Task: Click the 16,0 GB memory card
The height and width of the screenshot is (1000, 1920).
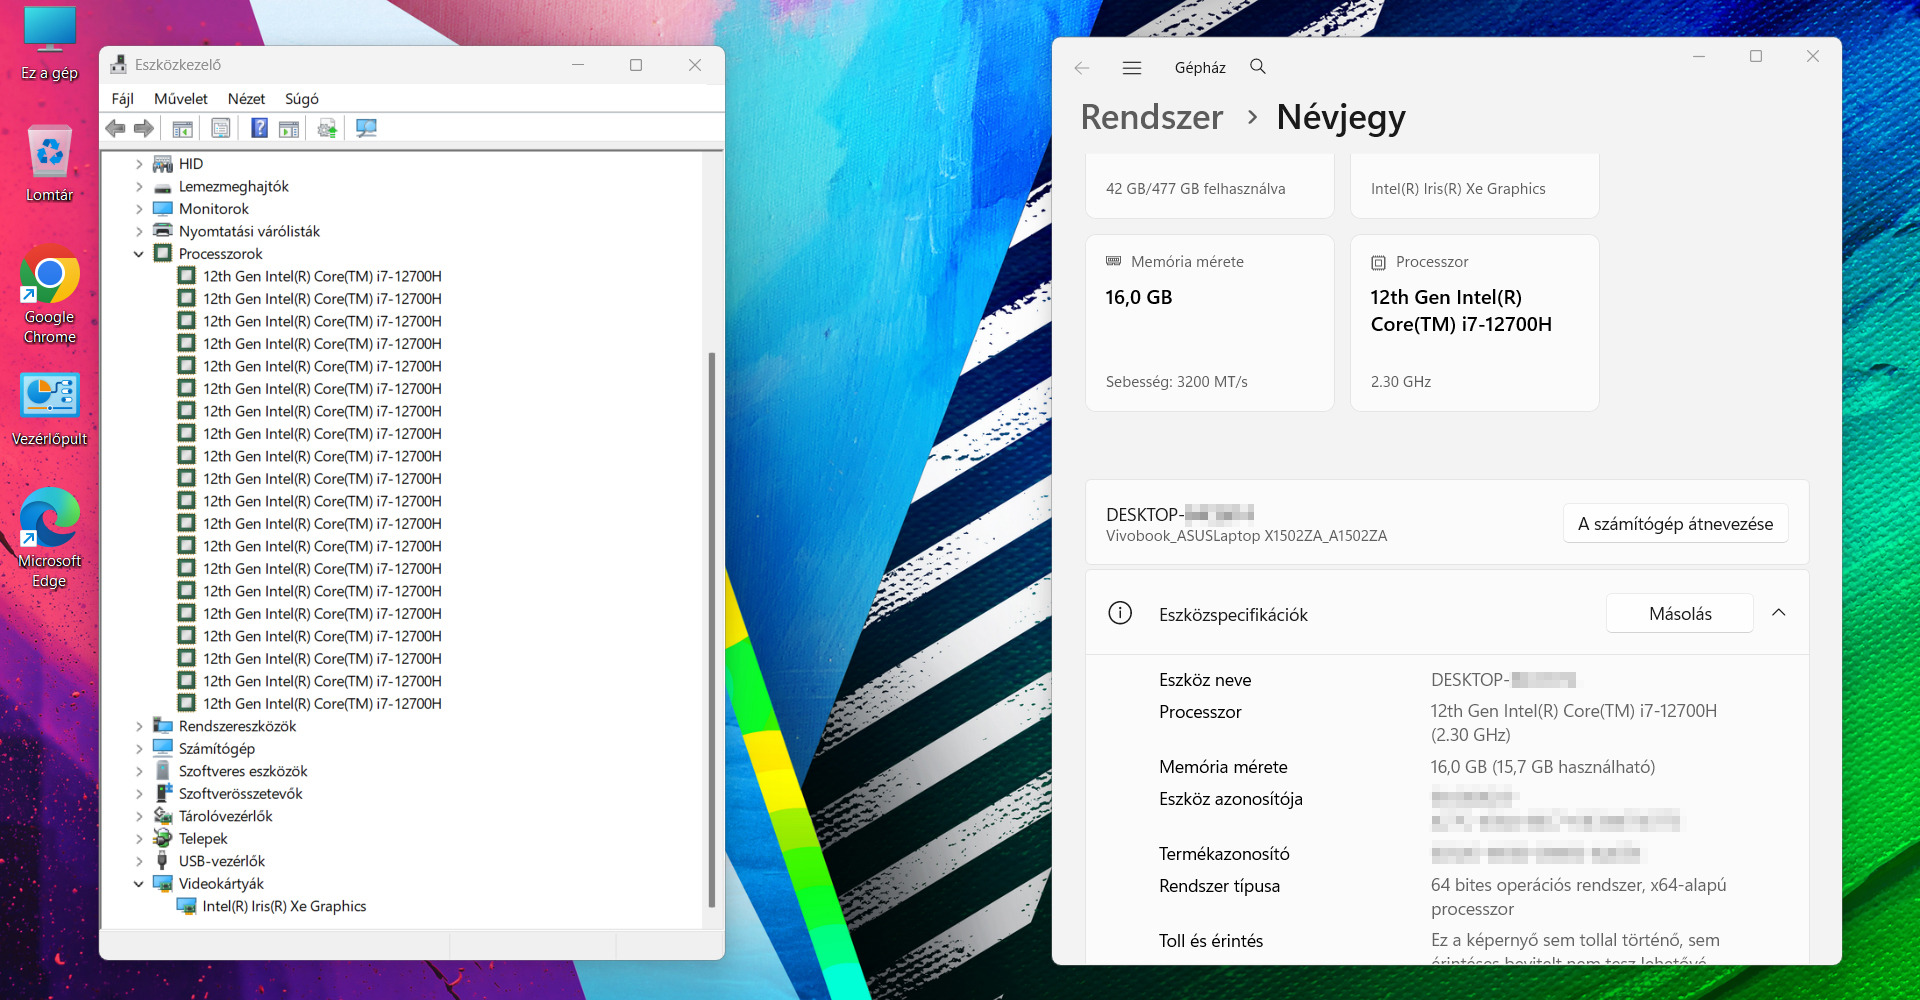Action: pos(1210,323)
